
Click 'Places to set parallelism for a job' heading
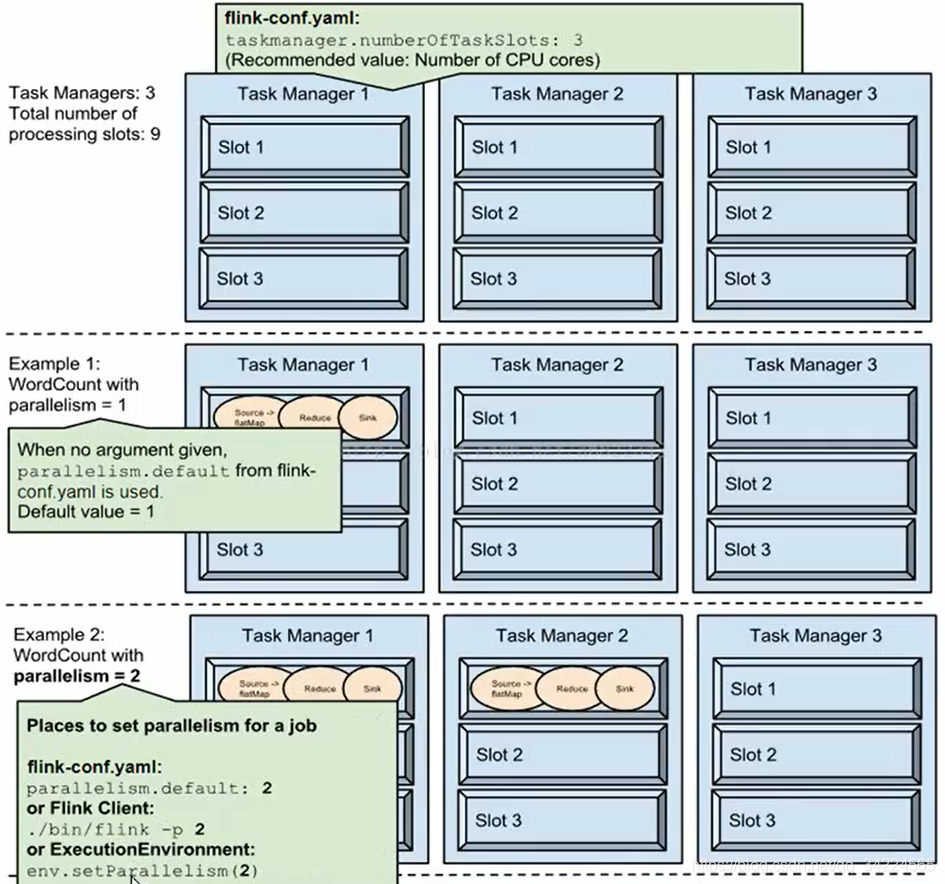pos(172,726)
